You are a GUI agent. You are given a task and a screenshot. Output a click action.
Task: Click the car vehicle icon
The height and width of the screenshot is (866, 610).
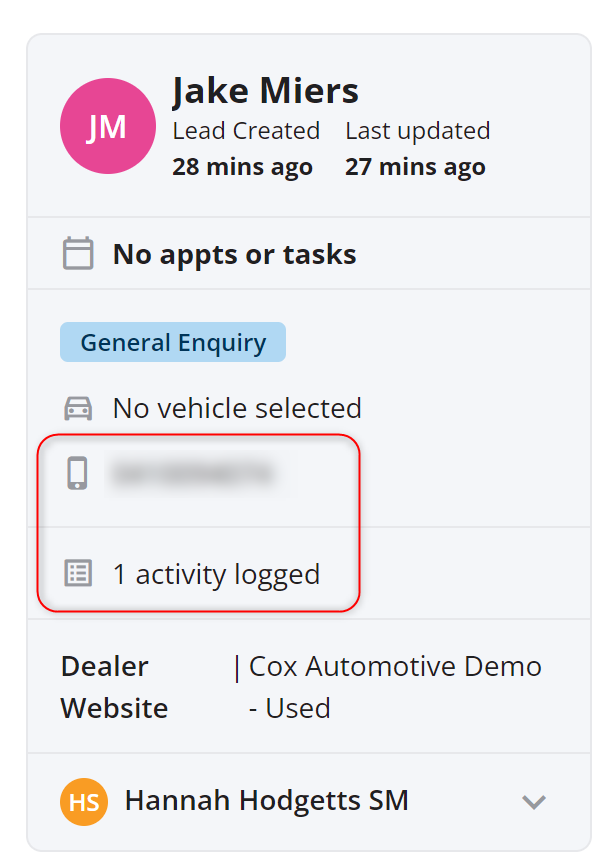pyautogui.click(x=78, y=409)
